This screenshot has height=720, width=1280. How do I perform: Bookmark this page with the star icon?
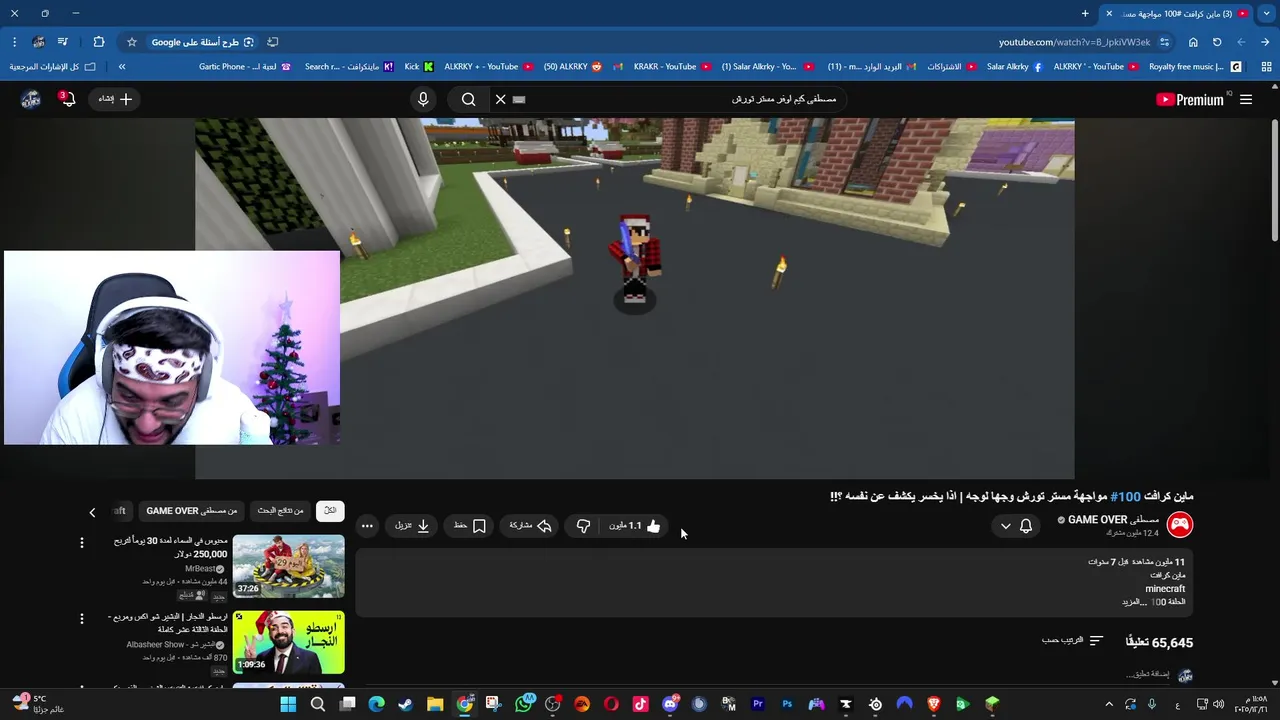(131, 42)
